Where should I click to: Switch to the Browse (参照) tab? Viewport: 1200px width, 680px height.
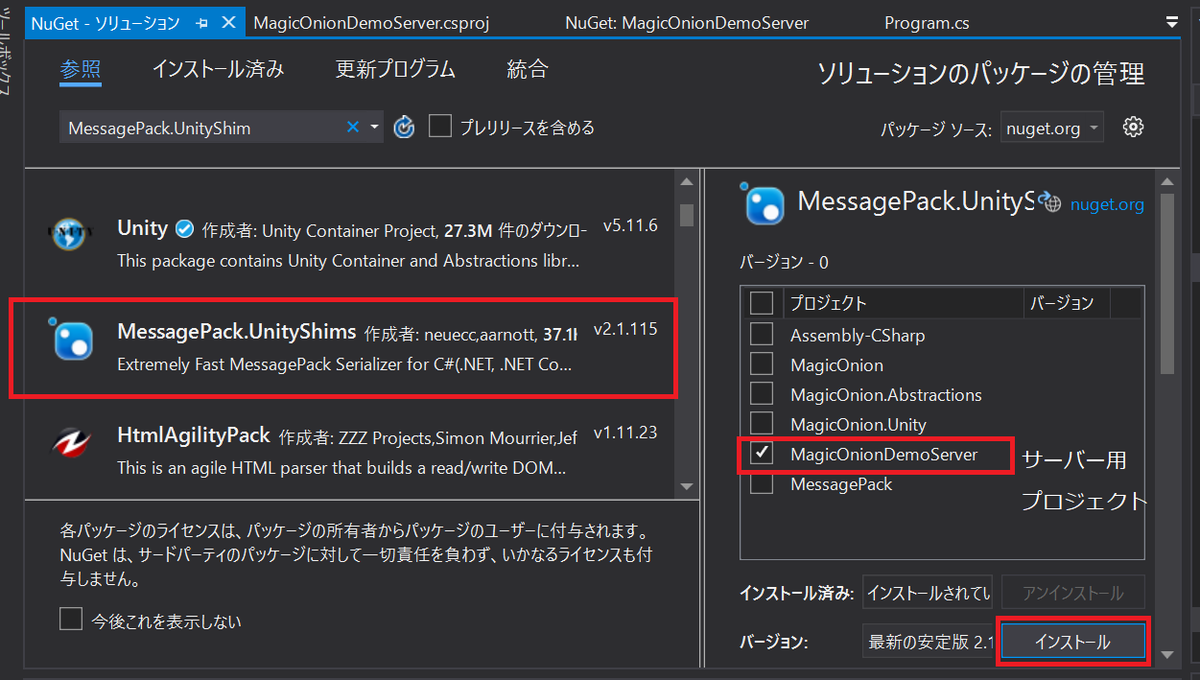point(81,69)
